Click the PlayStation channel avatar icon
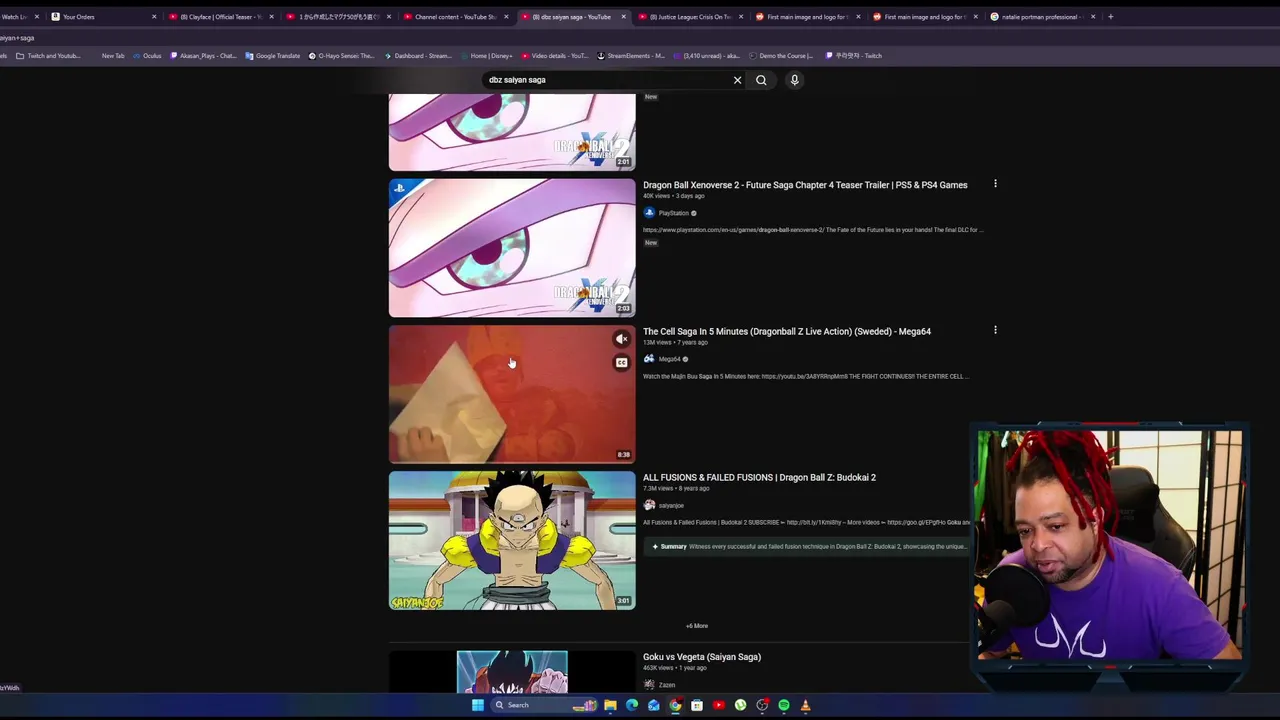Screen dimensions: 1280x720 tap(649, 213)
